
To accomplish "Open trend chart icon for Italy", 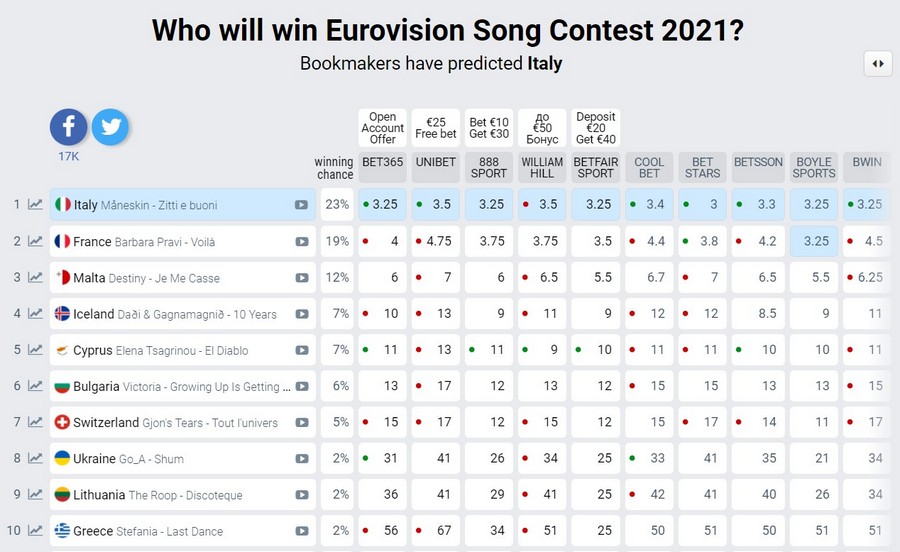I will 35,205.
